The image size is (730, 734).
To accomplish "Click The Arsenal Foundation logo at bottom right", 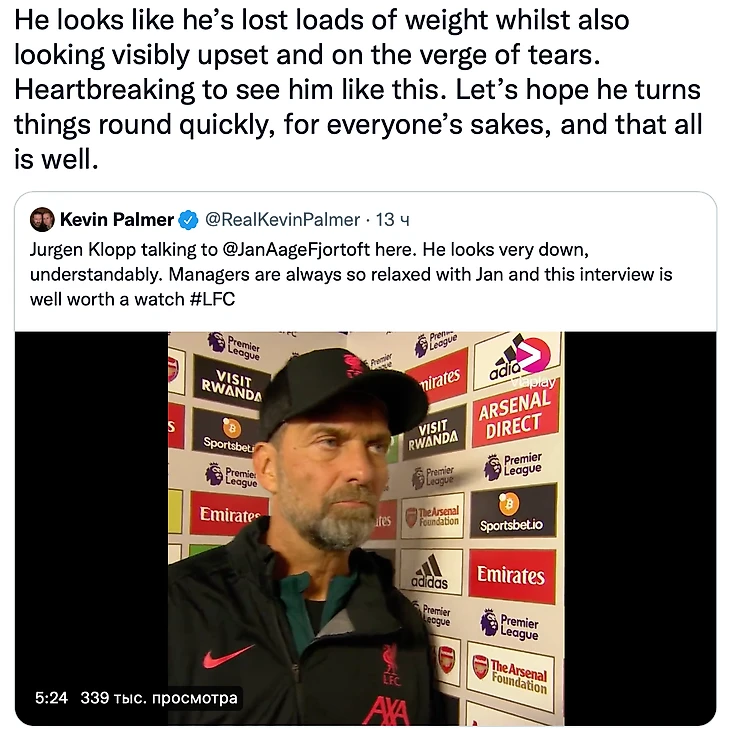I will [x=511, y=676].
